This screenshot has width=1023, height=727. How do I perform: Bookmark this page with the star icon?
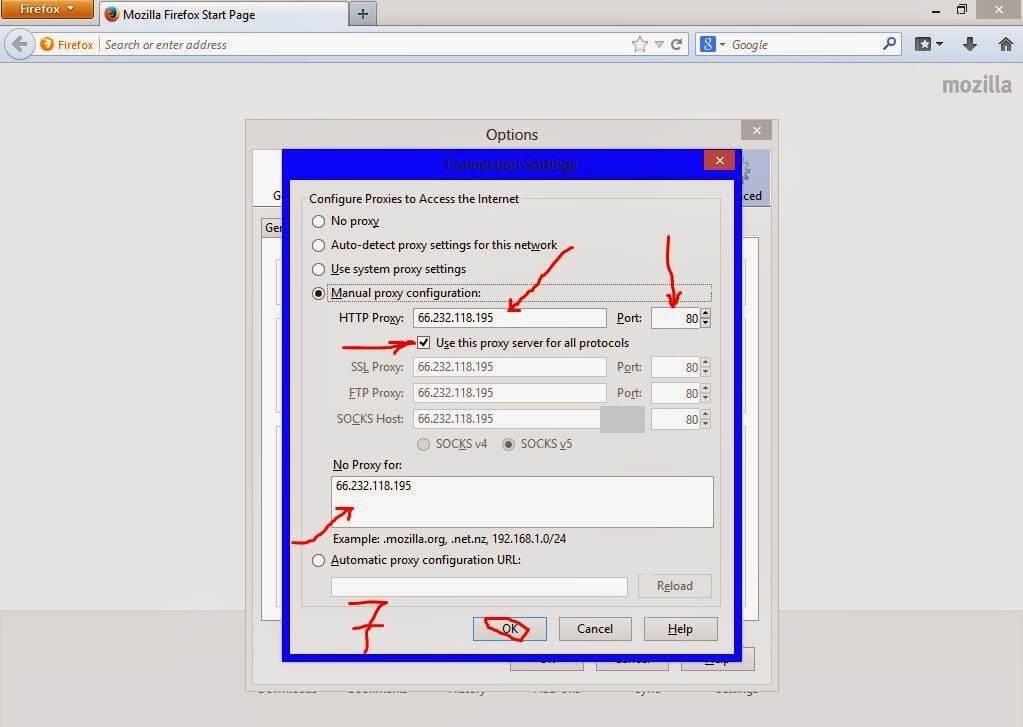pos(640,44)
